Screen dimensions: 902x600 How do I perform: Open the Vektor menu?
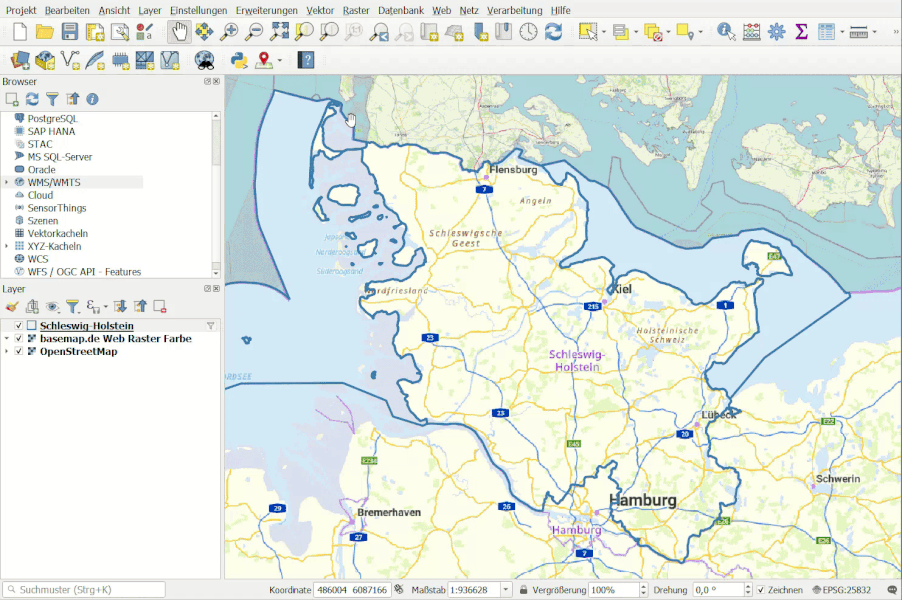tap(320, 10)
